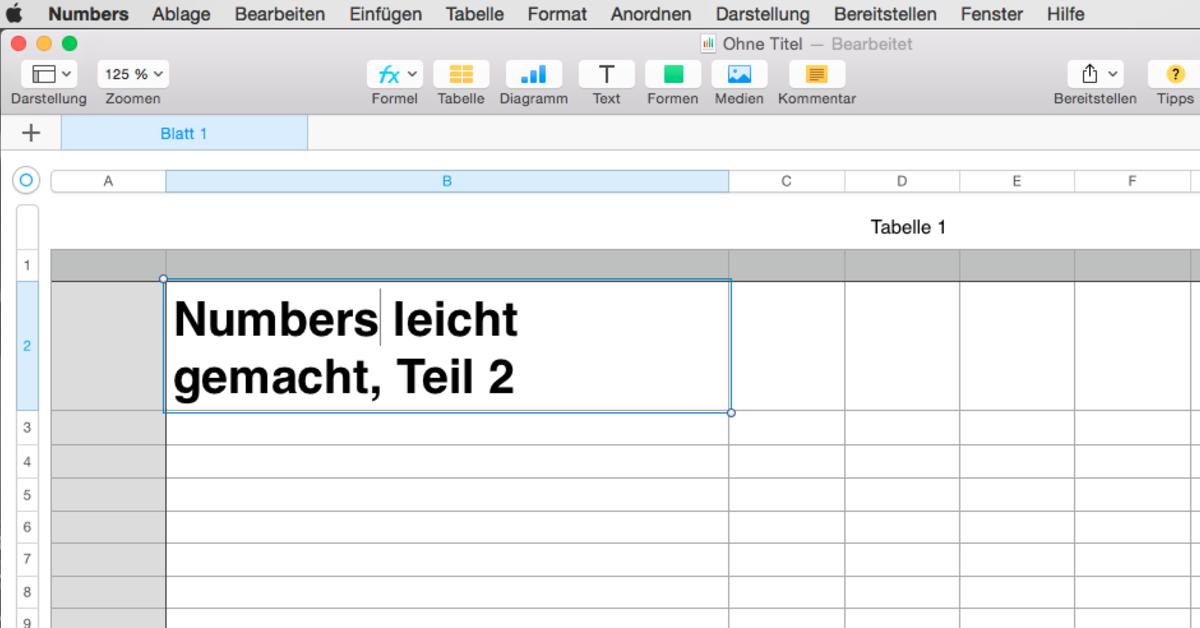The image size is (1200, 628).
Task: Select row 2 header
Action: [27, 346]
